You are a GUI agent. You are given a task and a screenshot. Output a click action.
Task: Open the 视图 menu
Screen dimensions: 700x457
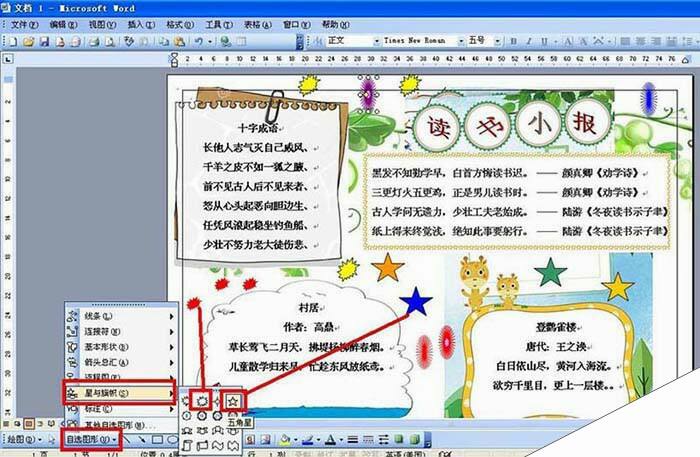tap(102, 24)
